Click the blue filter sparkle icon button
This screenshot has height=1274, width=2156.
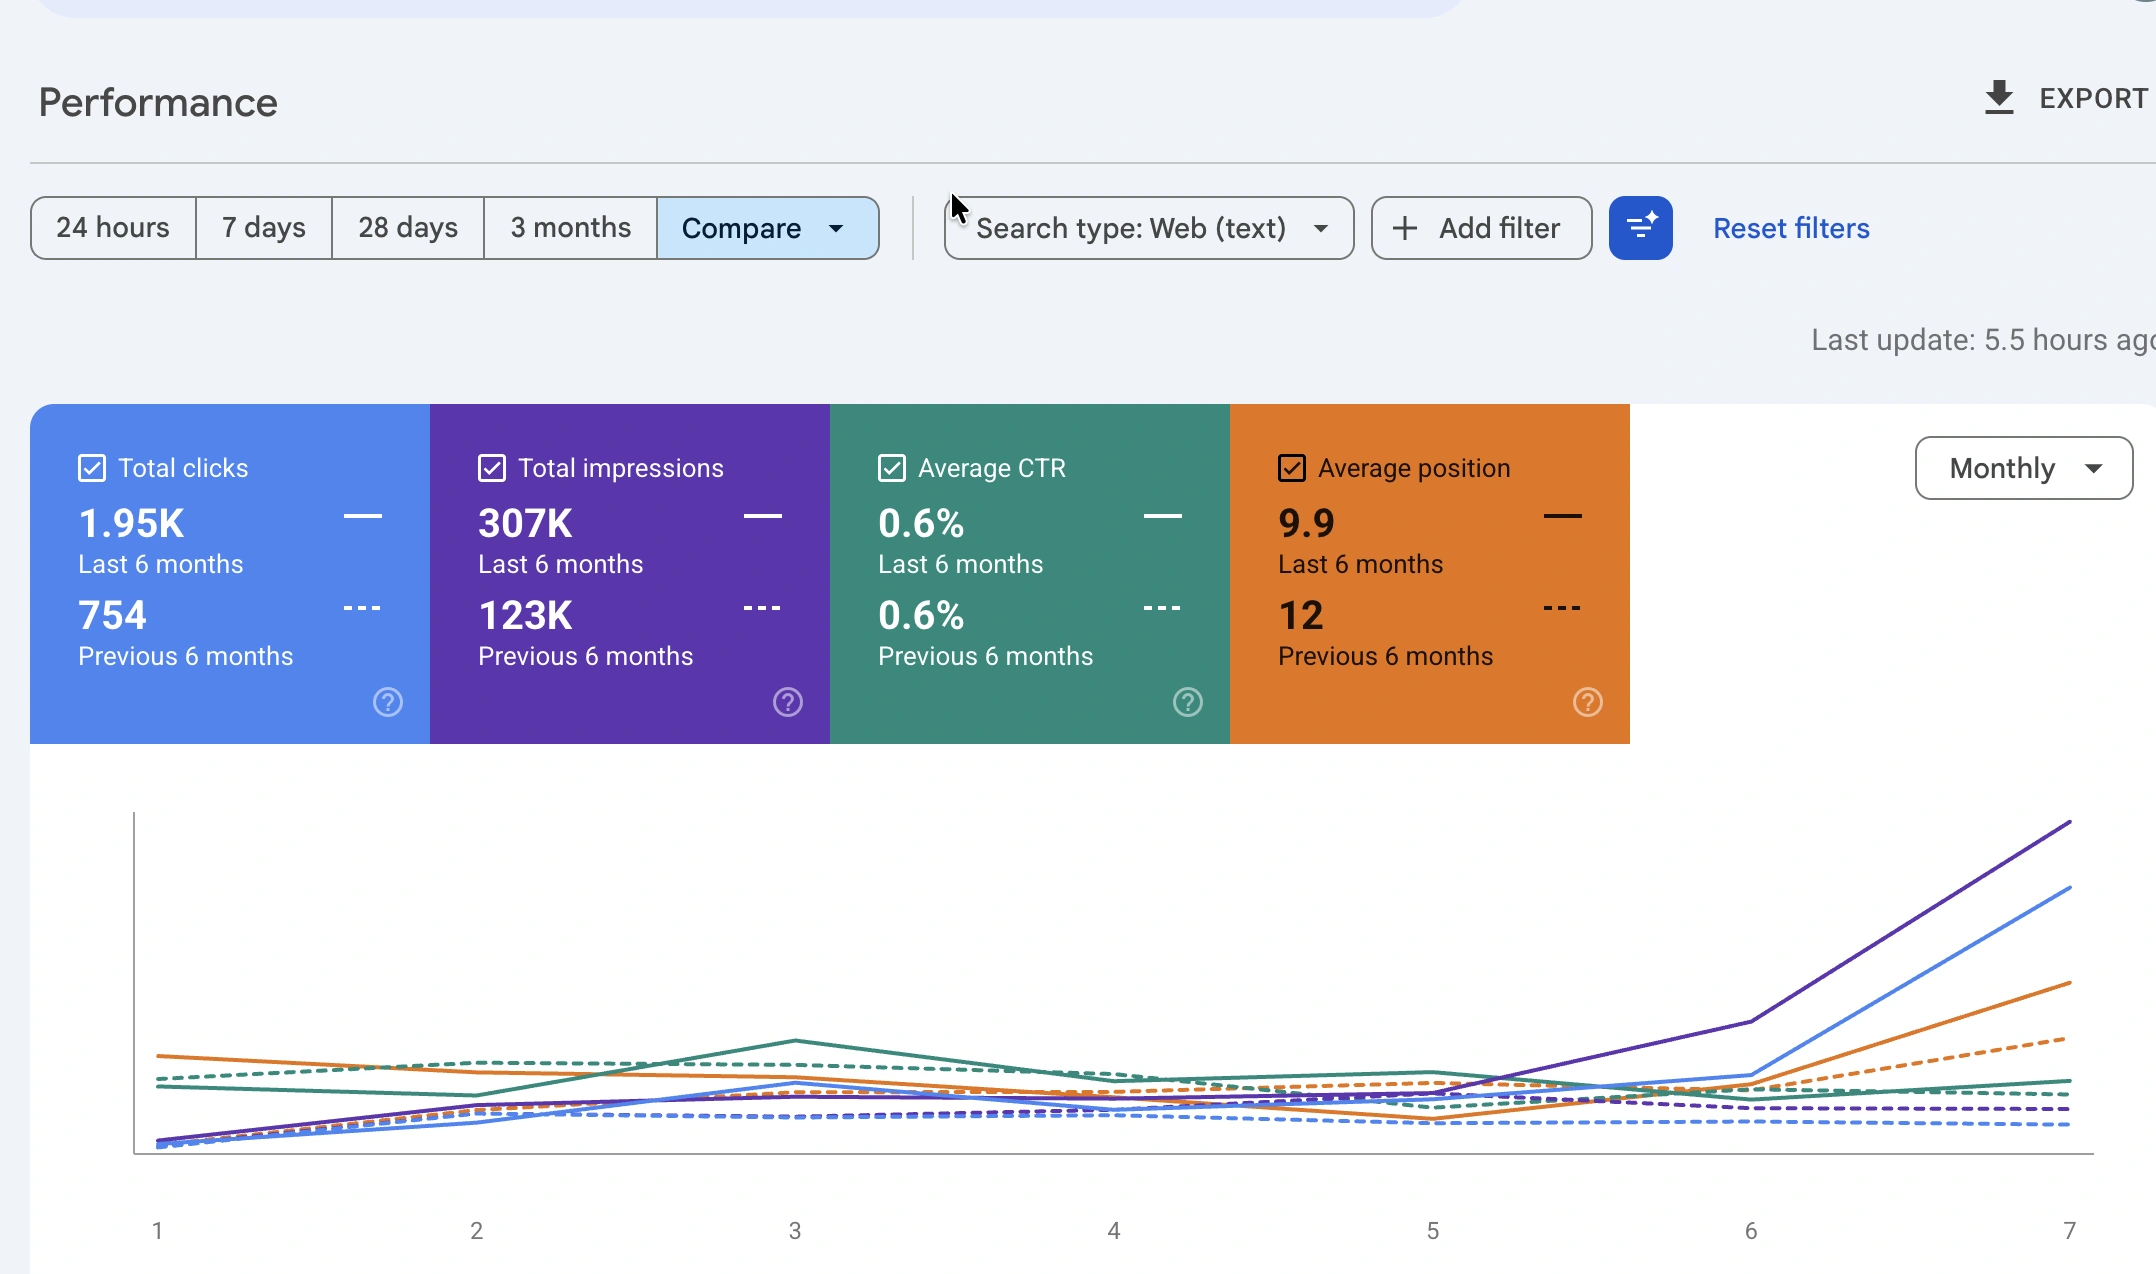pyautogui.click(x=1640, y=228)
